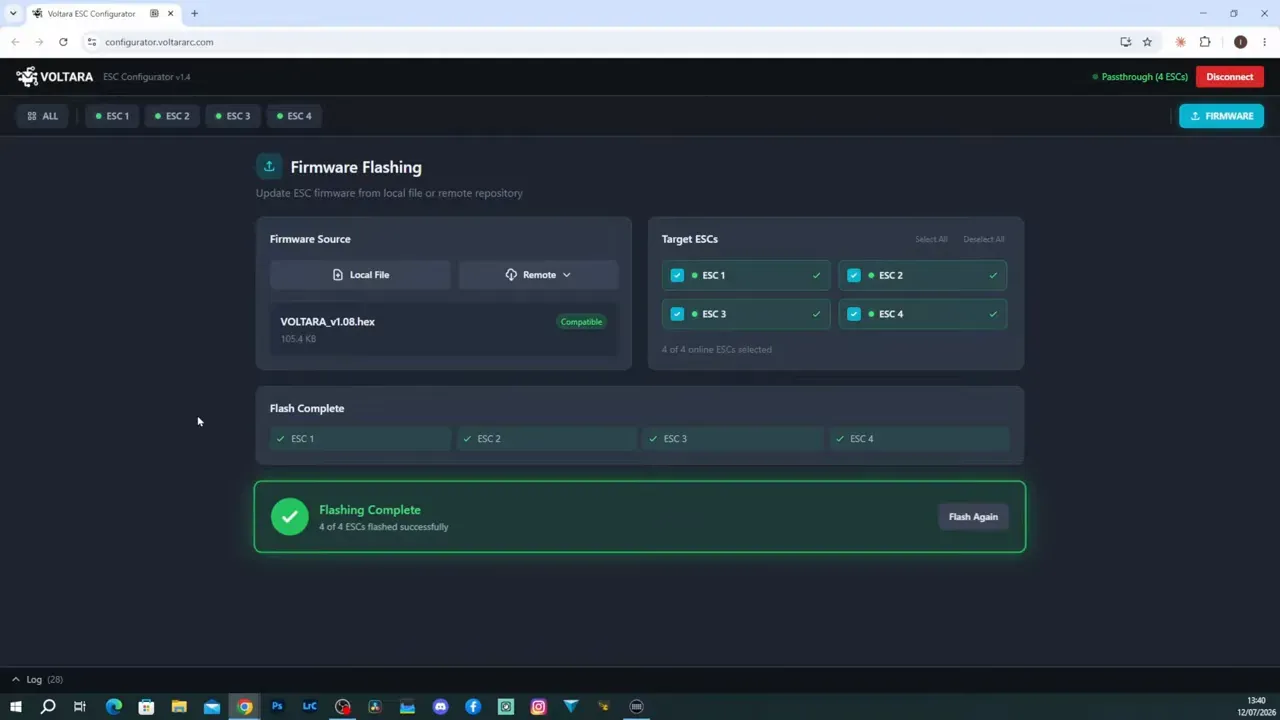Open File Explorer from the taskbar

coord(179,707)
